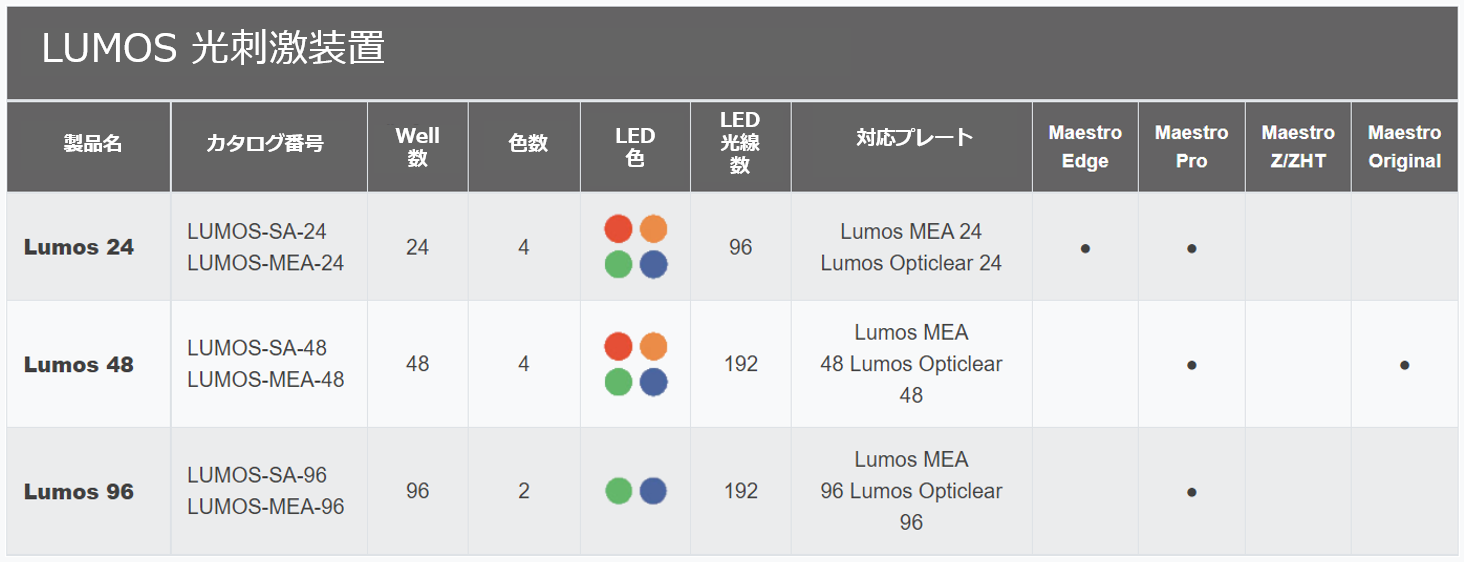Select the Lumos 48 product name
Screen dimensions: 1464x562
click(79, 365)
